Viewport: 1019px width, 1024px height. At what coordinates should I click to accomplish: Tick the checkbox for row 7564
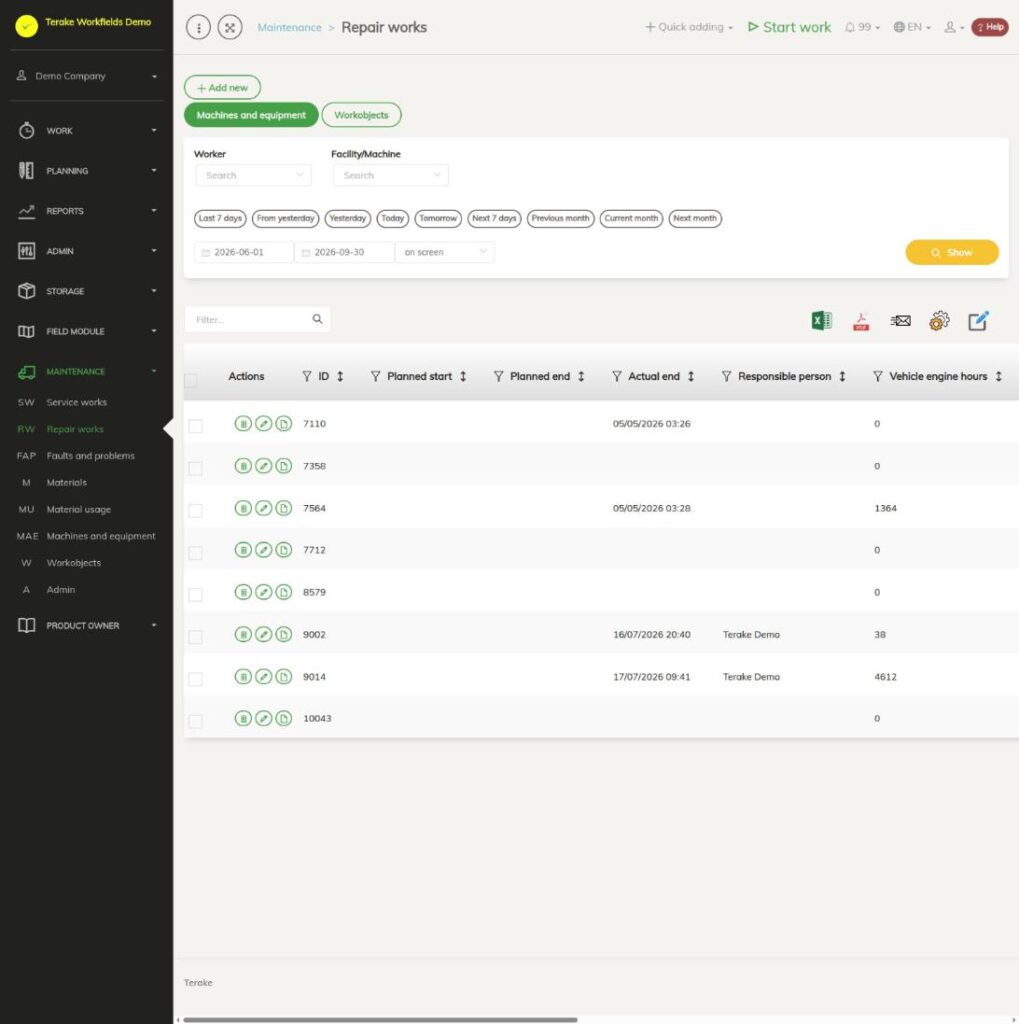[x=195, y=511]
